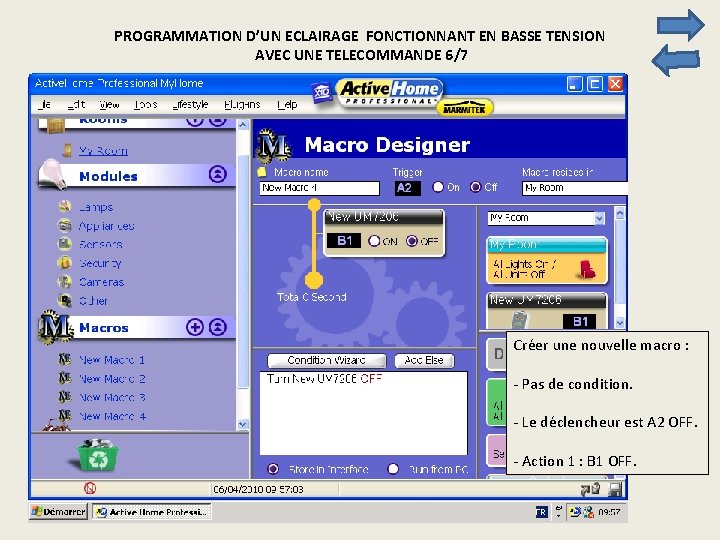Select Appliances in Modules list
This screenshot has width=720, height=540.
107,226
